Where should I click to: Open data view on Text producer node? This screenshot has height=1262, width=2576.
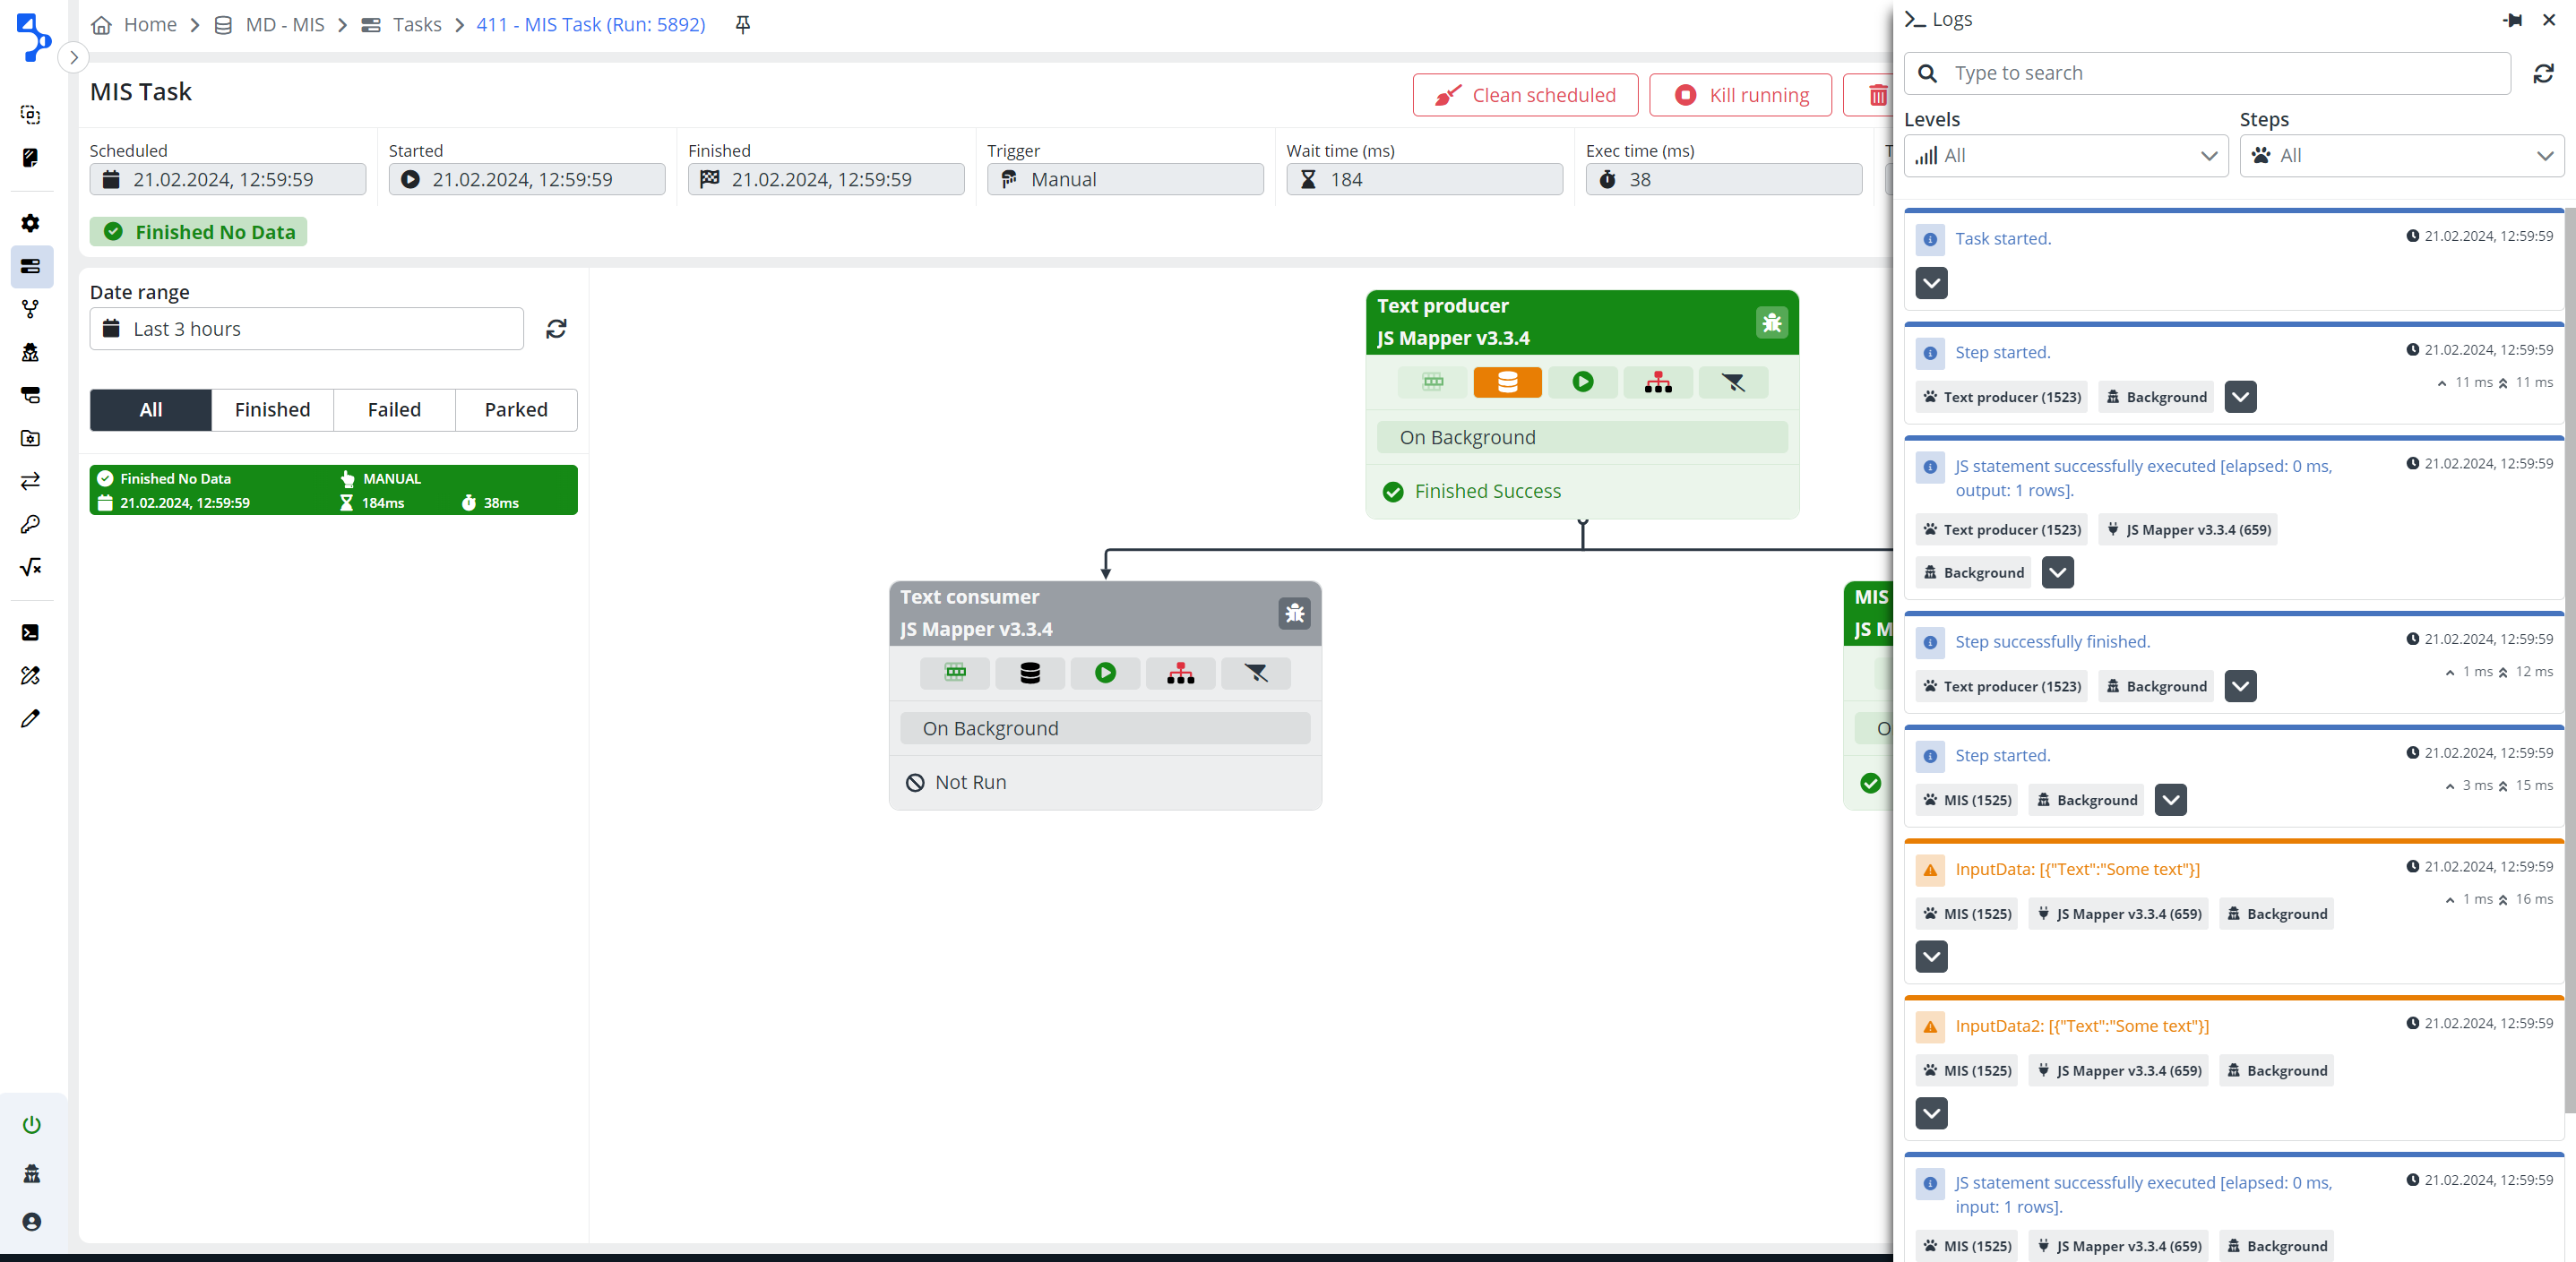tap(1507, 382)
